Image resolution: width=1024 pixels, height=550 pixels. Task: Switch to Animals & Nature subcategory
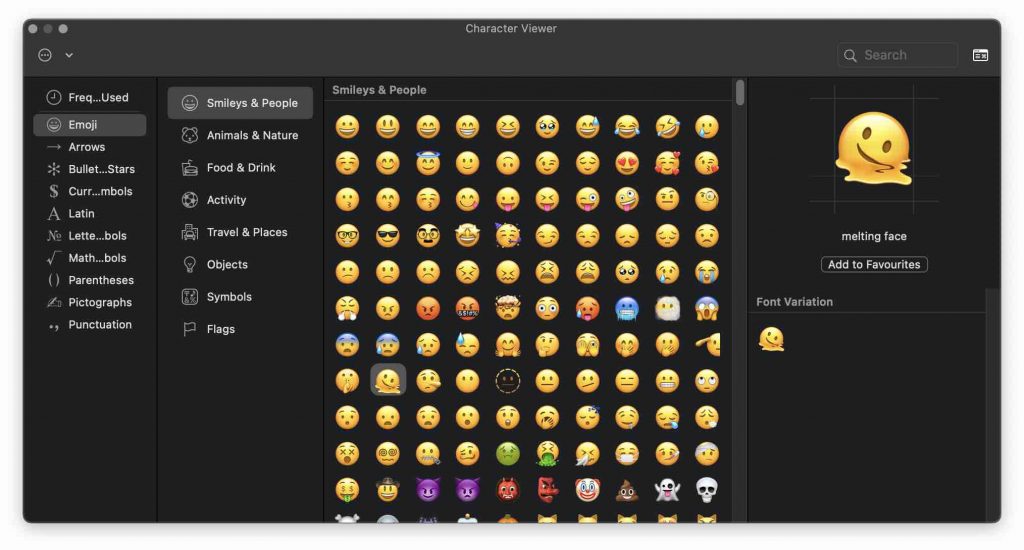[240, 135]
